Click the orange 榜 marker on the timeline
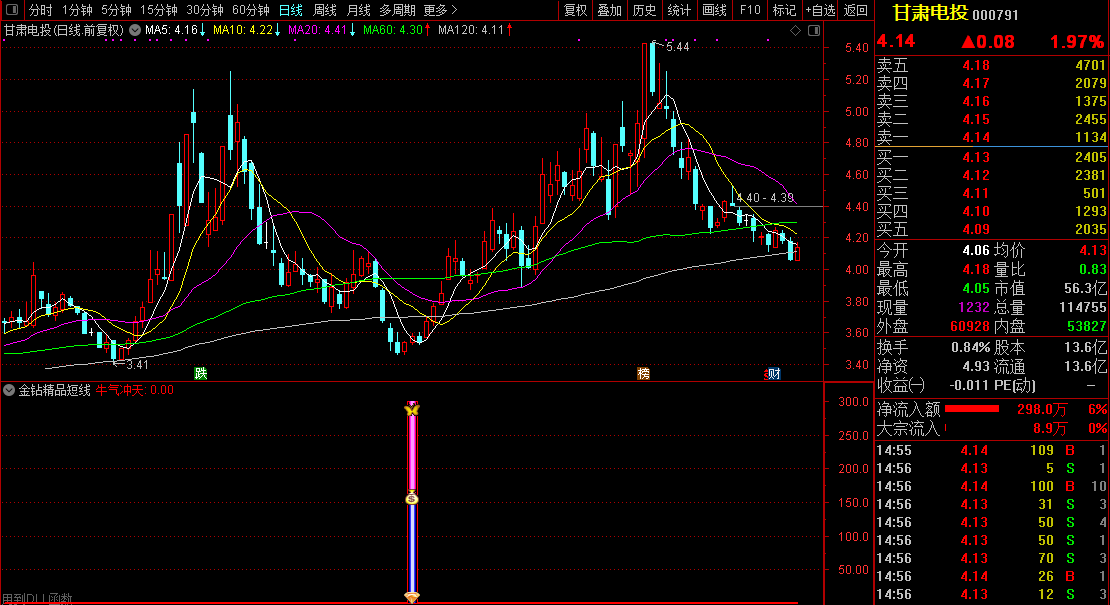This screenshot has height=605, width=1110. 644,374
